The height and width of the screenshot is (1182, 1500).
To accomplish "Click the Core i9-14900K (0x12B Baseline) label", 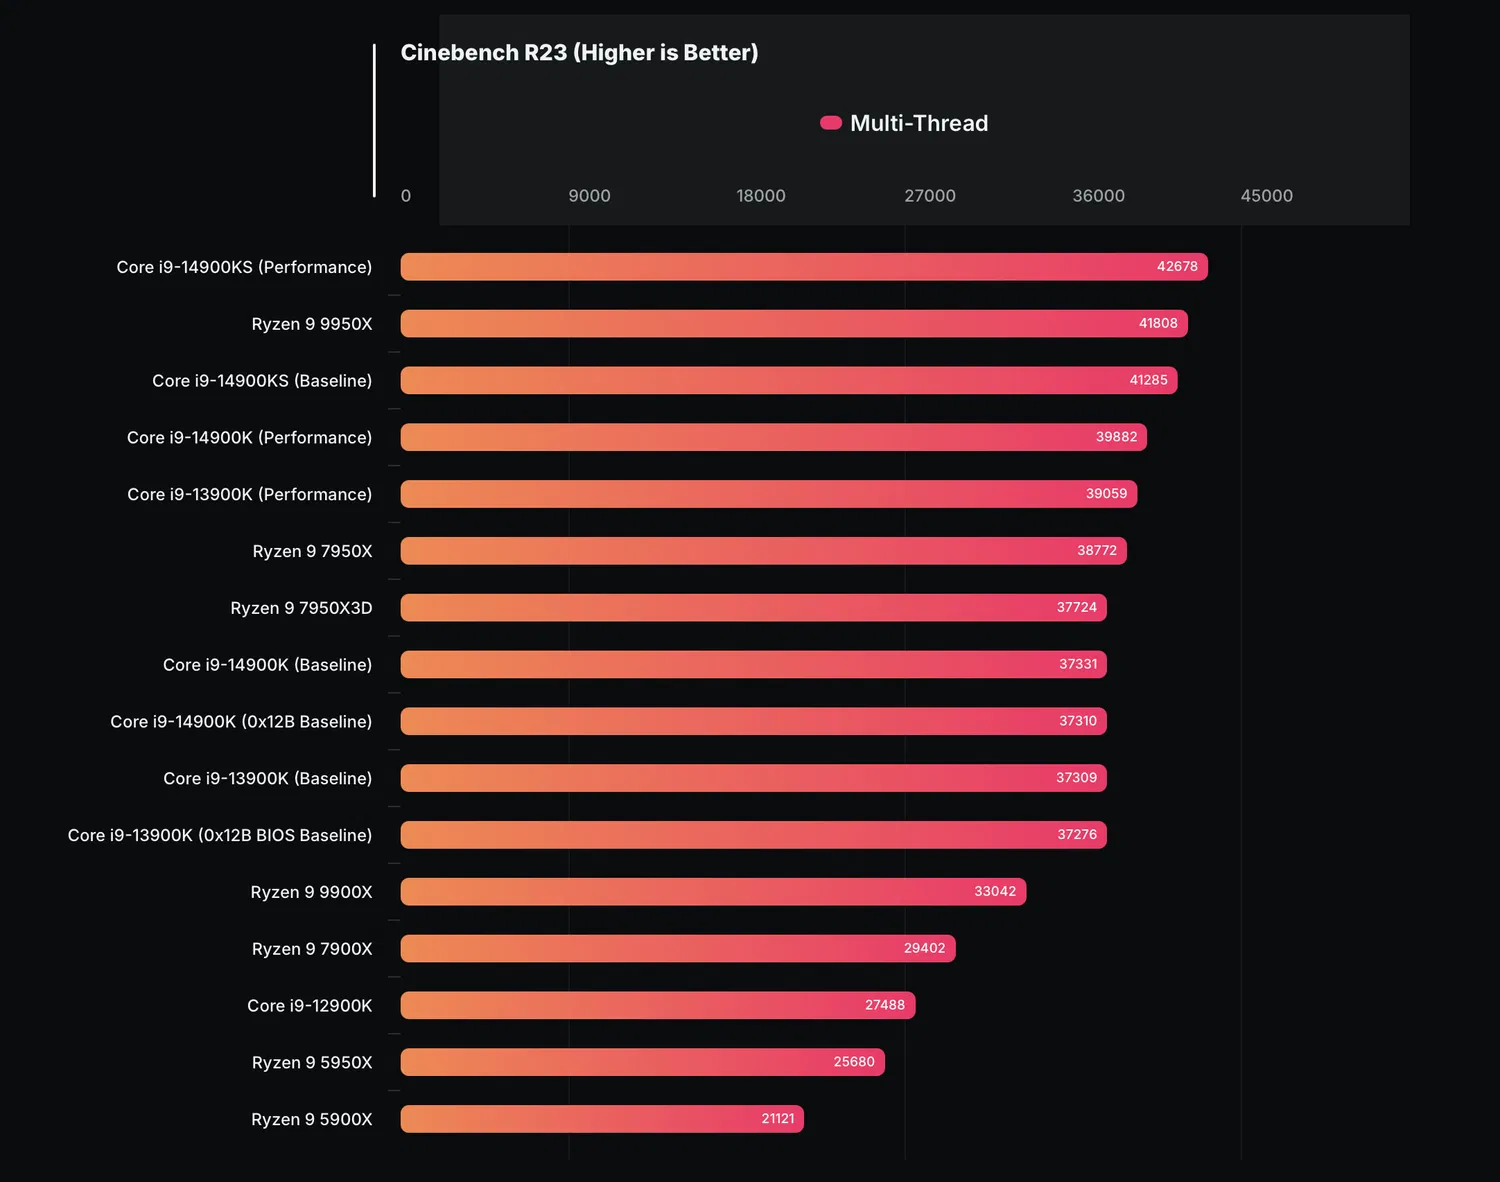I will click(241, 722).
